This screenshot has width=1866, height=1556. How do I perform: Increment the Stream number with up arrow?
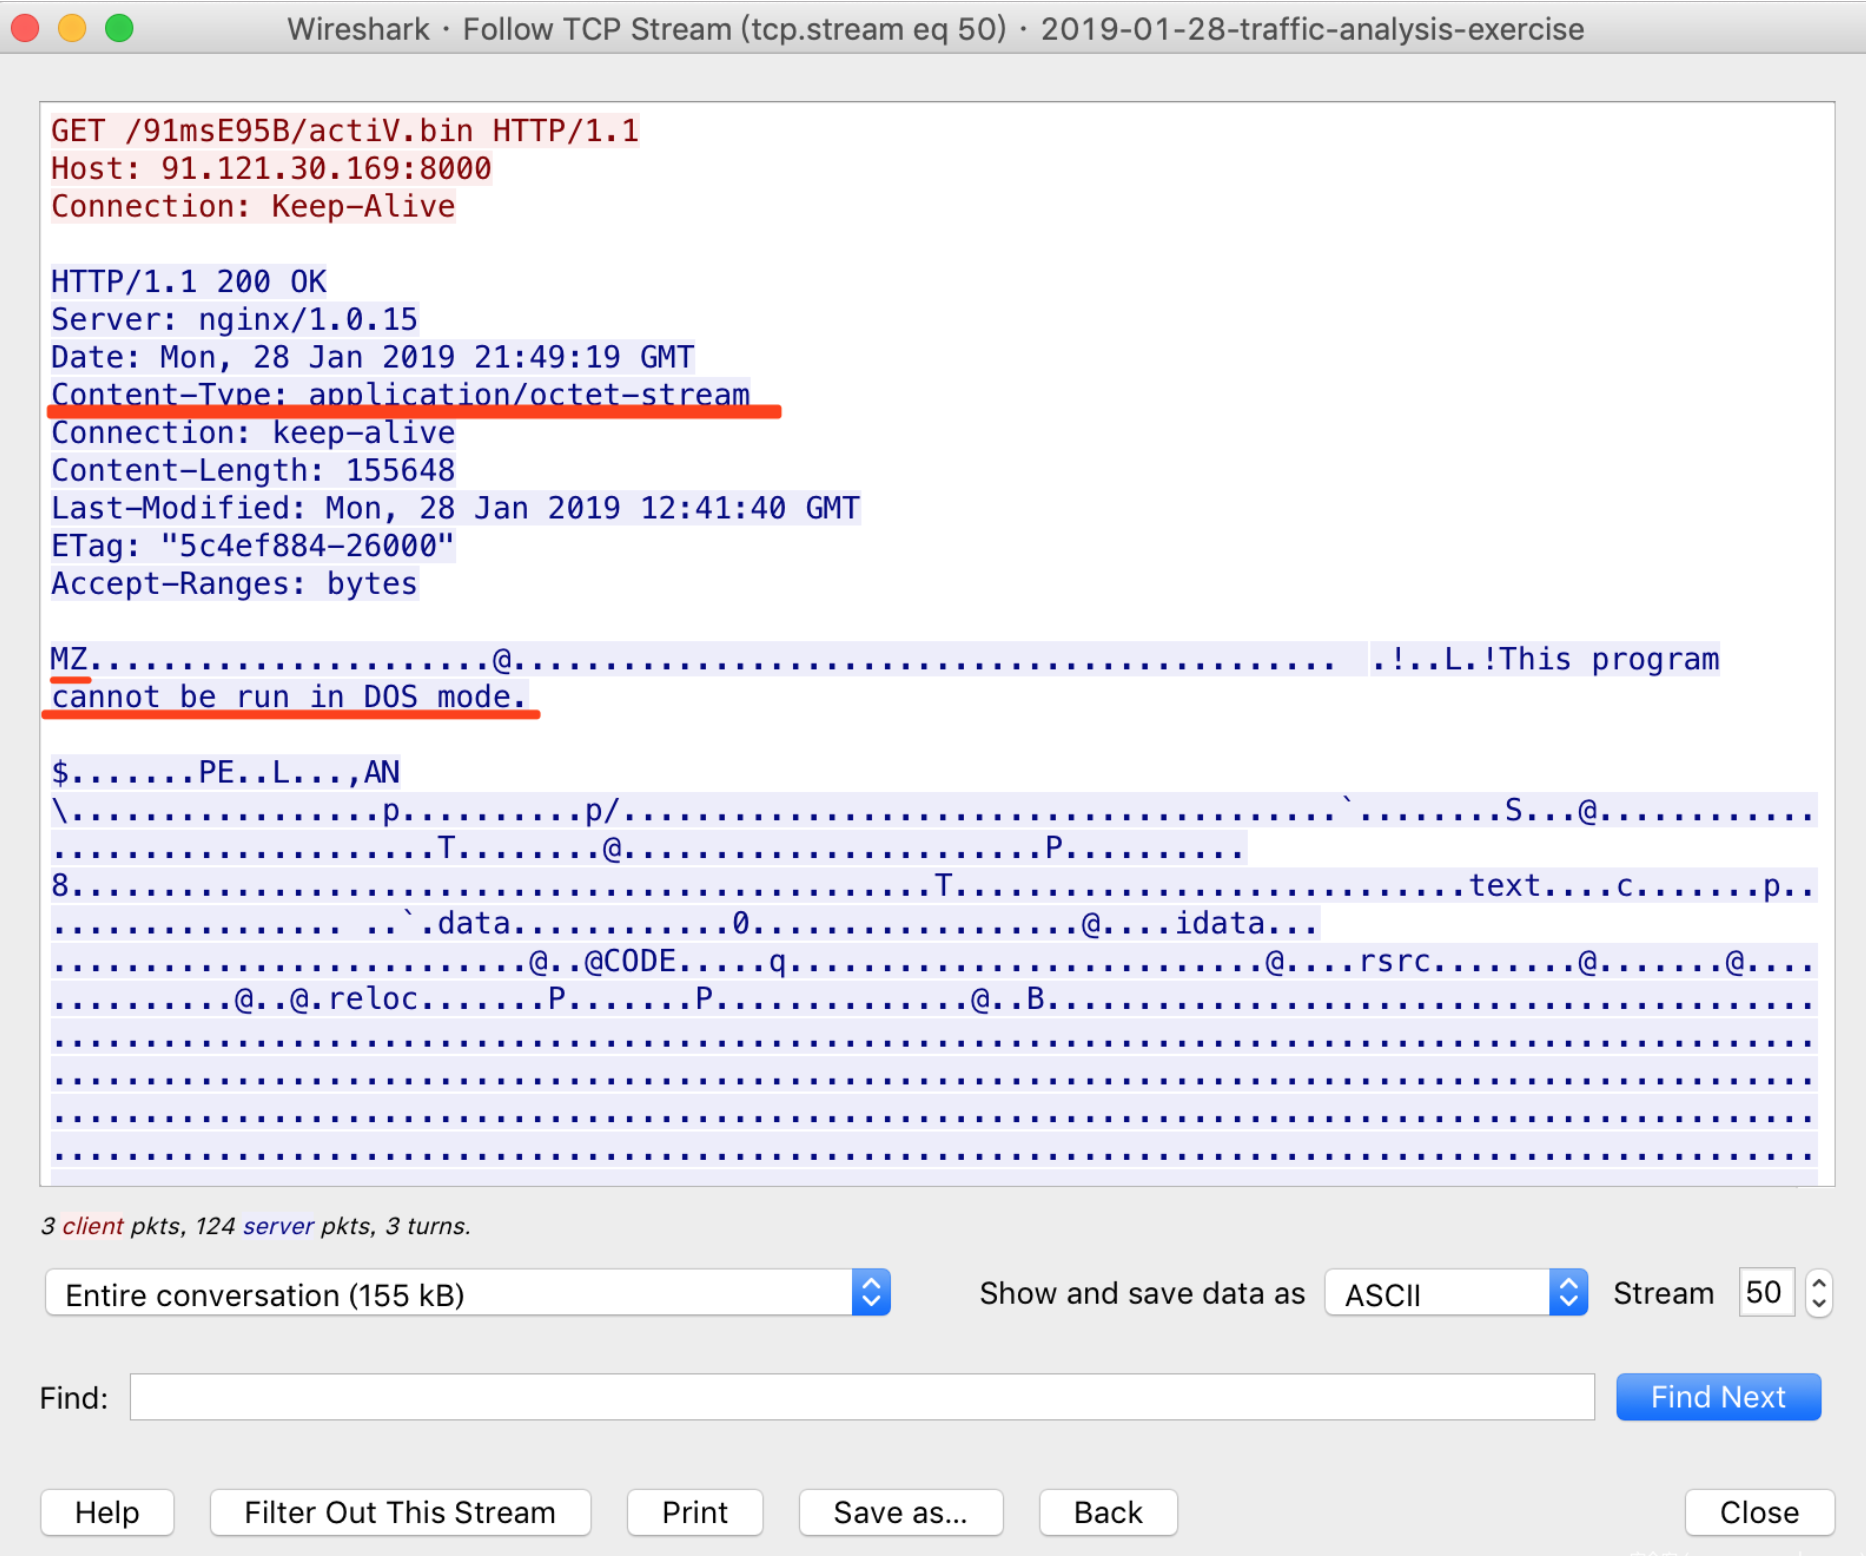tap(1819, 1282)
